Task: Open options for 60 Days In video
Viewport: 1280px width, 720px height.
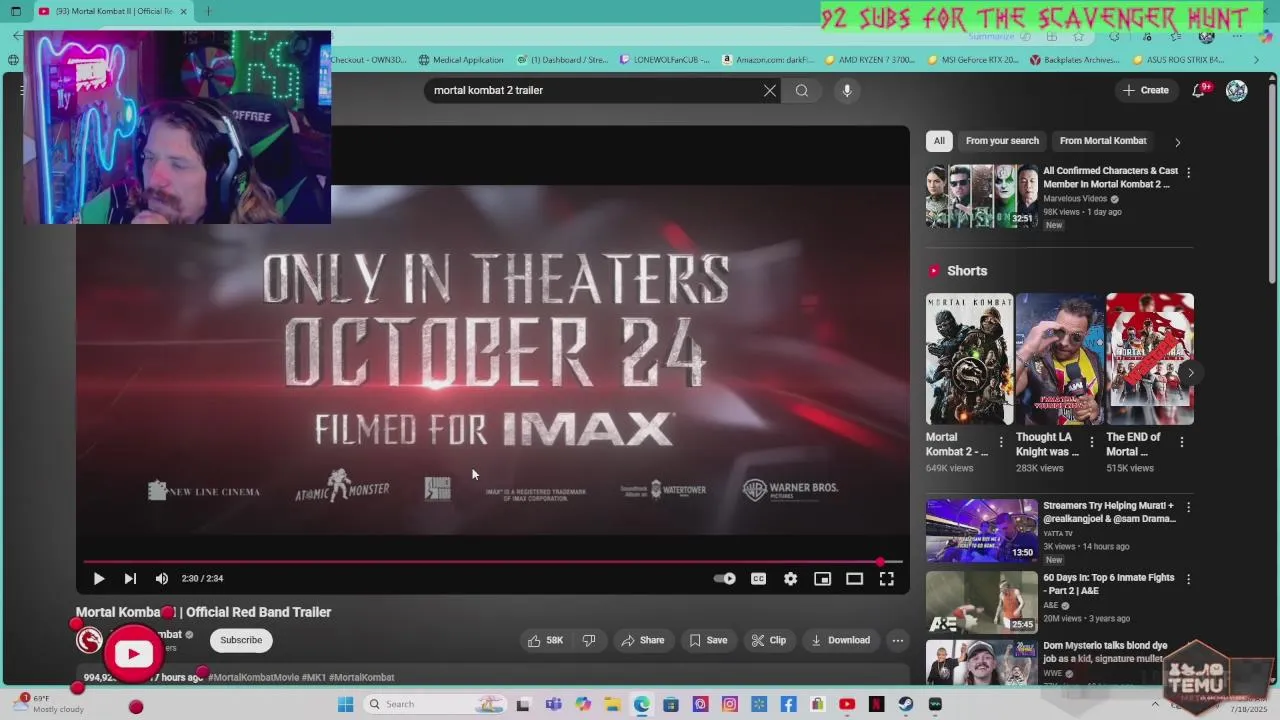Action: coord(1188,579)
